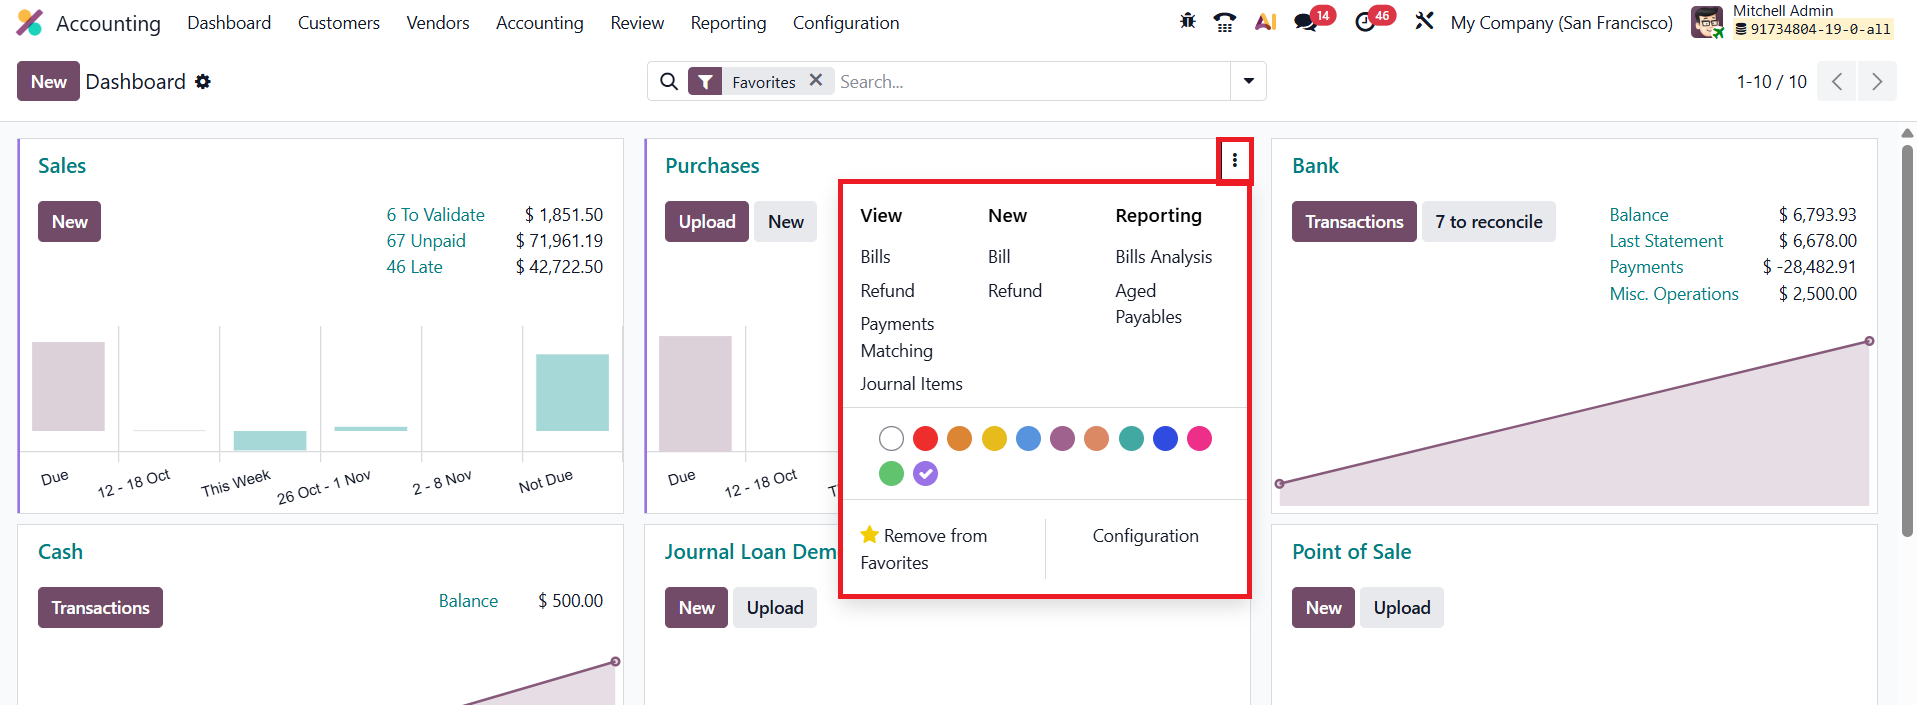The height and width of the screenshot is (705, 1917).
Task: Open the AI assistant icon
Action: pos(1265,22)
